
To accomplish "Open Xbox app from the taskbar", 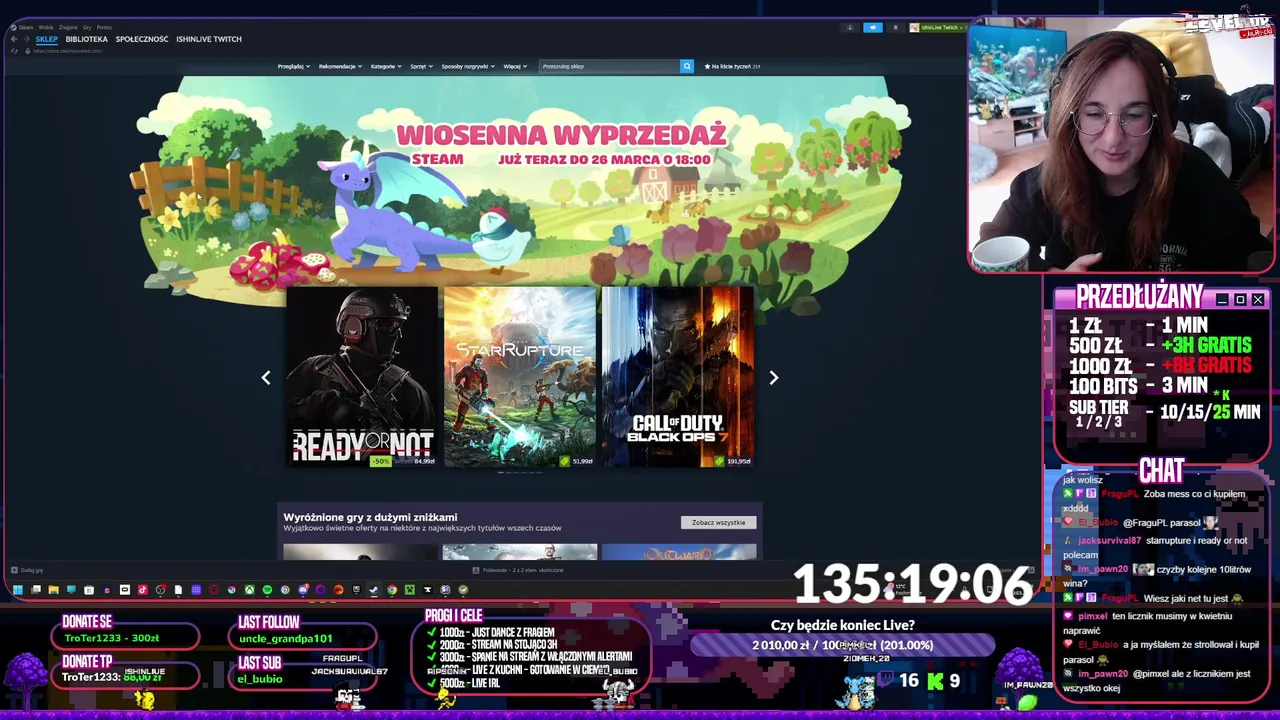I will 249,590.
